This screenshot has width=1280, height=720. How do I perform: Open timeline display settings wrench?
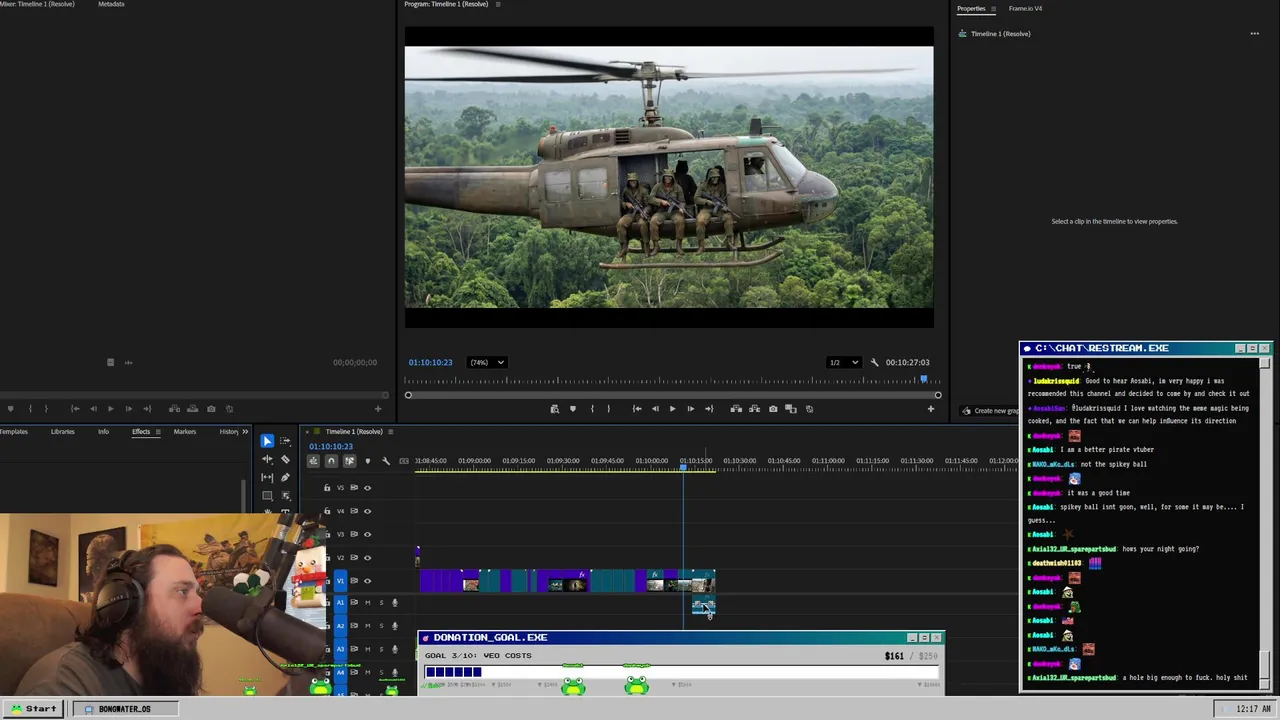pyautogui.click(x=386, y=461)
